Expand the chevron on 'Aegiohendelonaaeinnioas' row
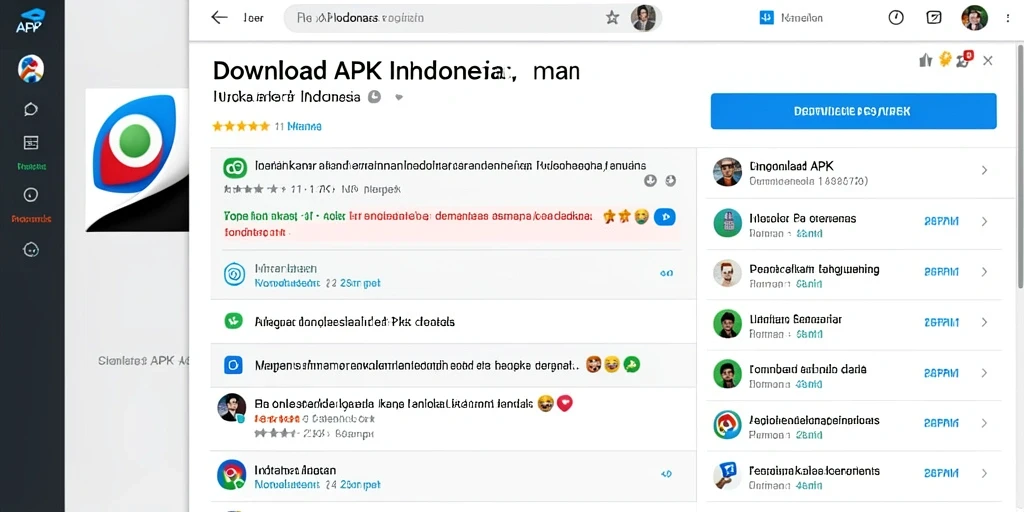Image resolution: width=1024 pixels, height=512 pixels. coord(984,423)
